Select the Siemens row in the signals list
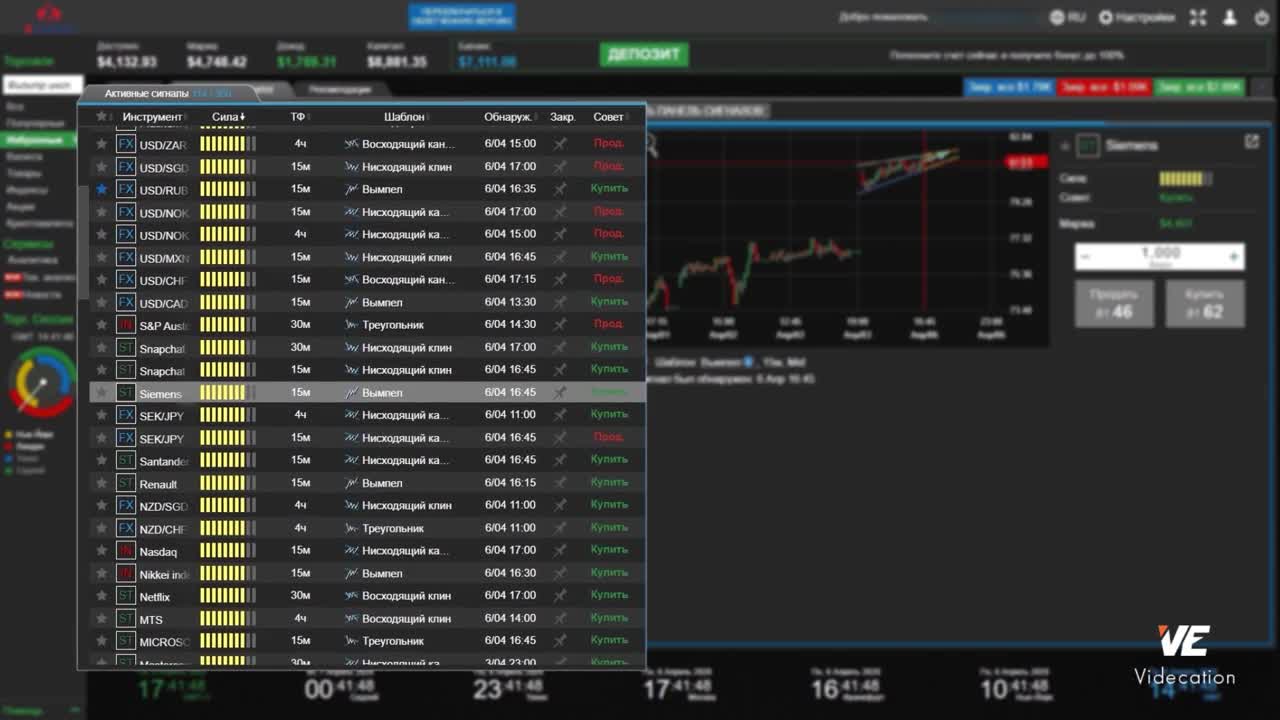 pyautogui.click(x=367, y=393)
